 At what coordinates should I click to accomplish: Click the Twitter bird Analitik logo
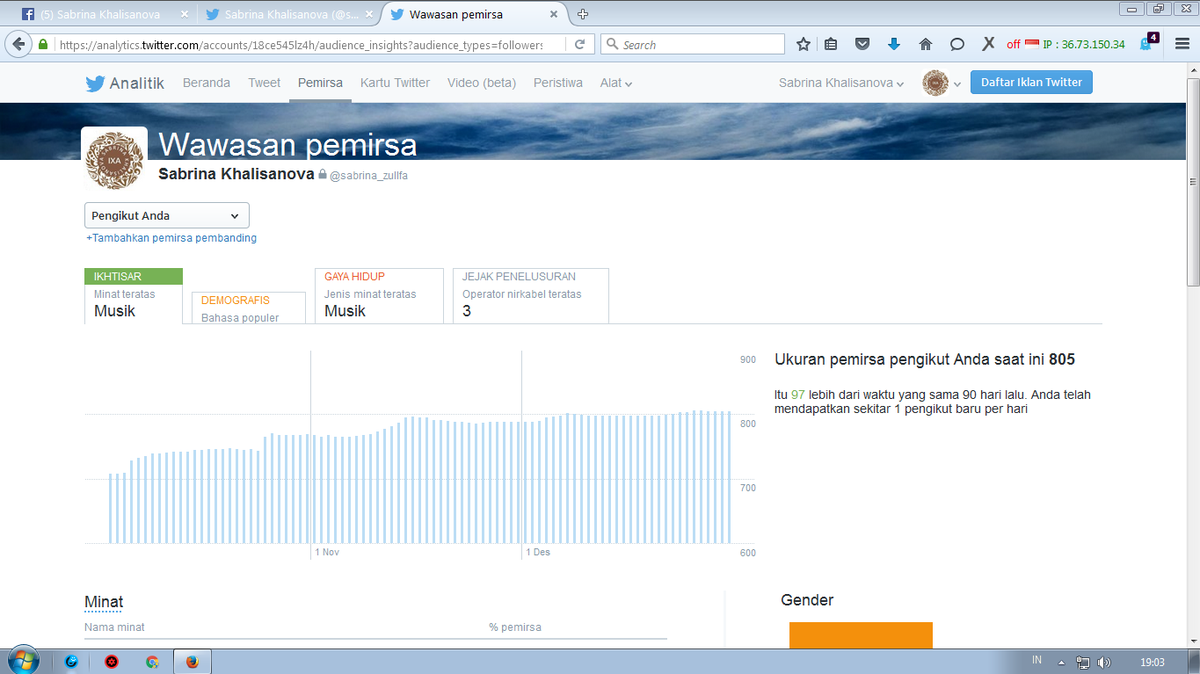click(124, 83)
